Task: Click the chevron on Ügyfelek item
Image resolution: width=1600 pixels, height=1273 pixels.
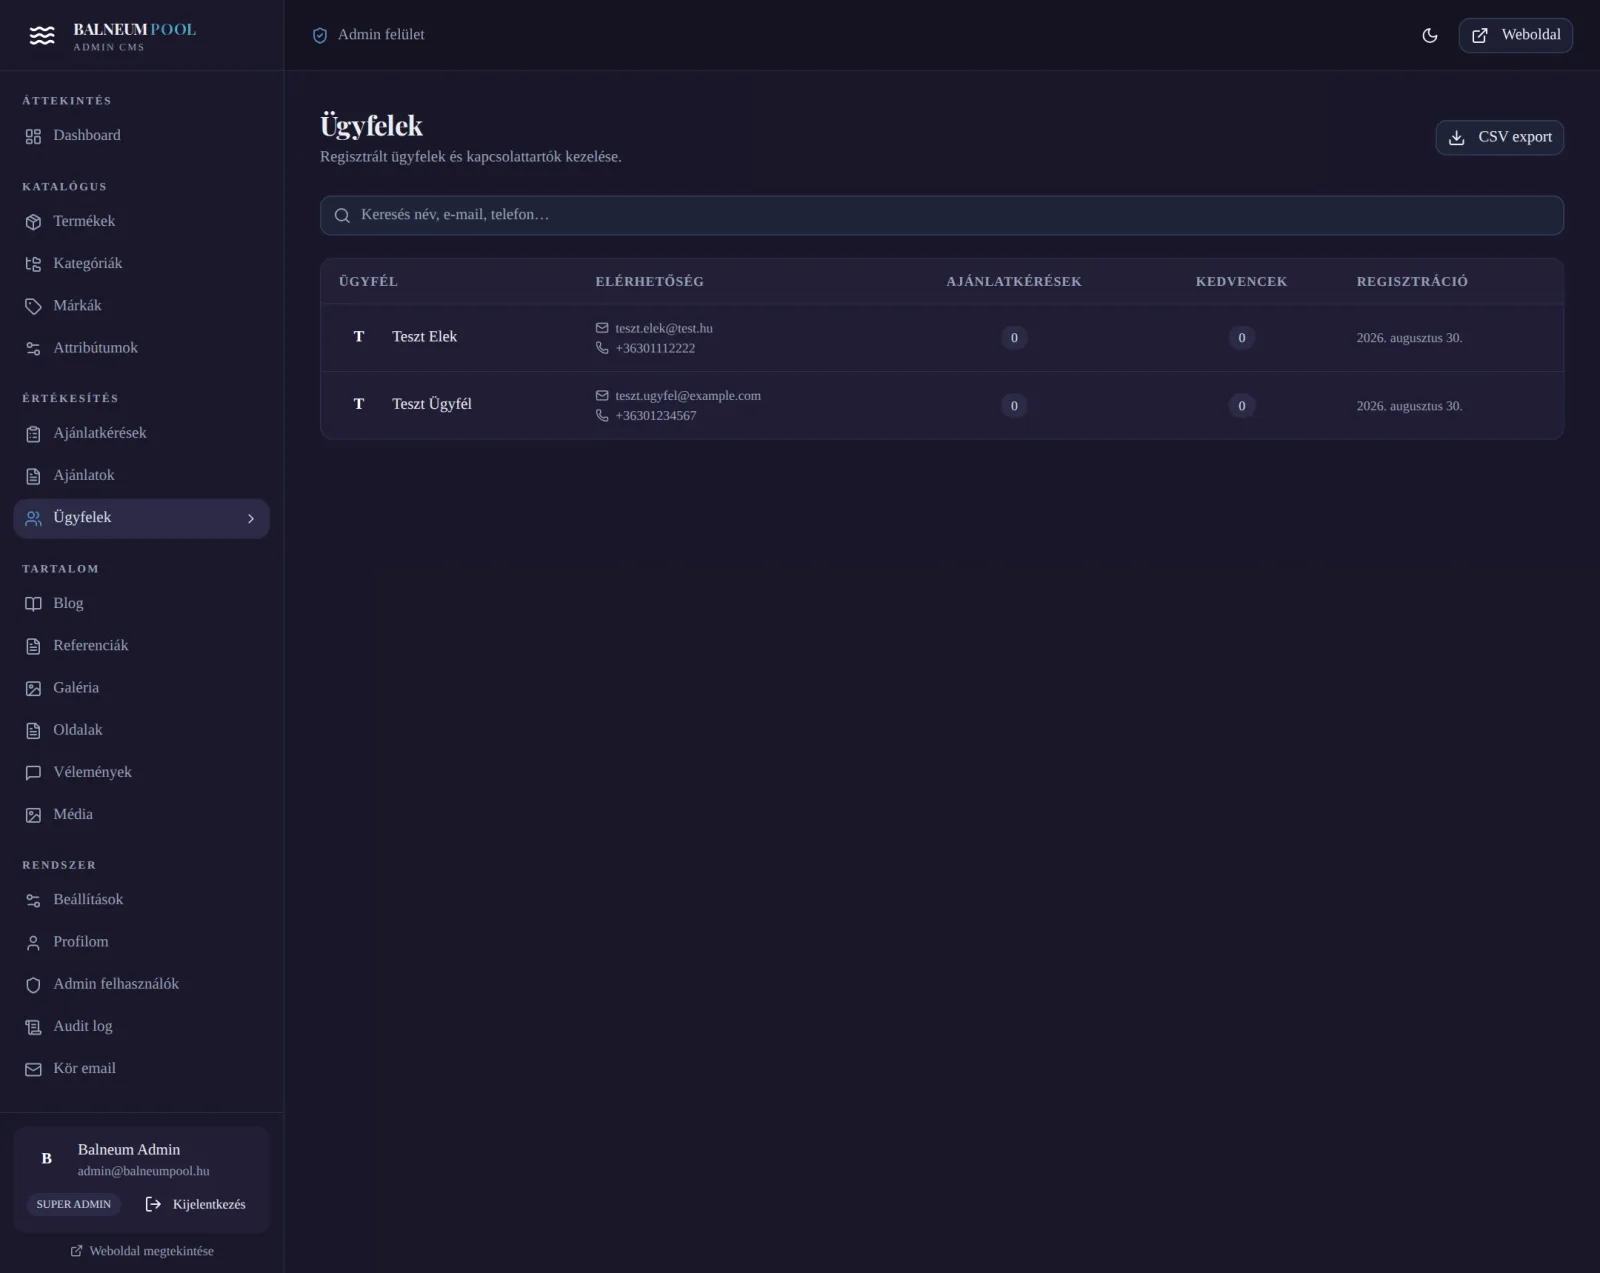Action: (251, 518)
